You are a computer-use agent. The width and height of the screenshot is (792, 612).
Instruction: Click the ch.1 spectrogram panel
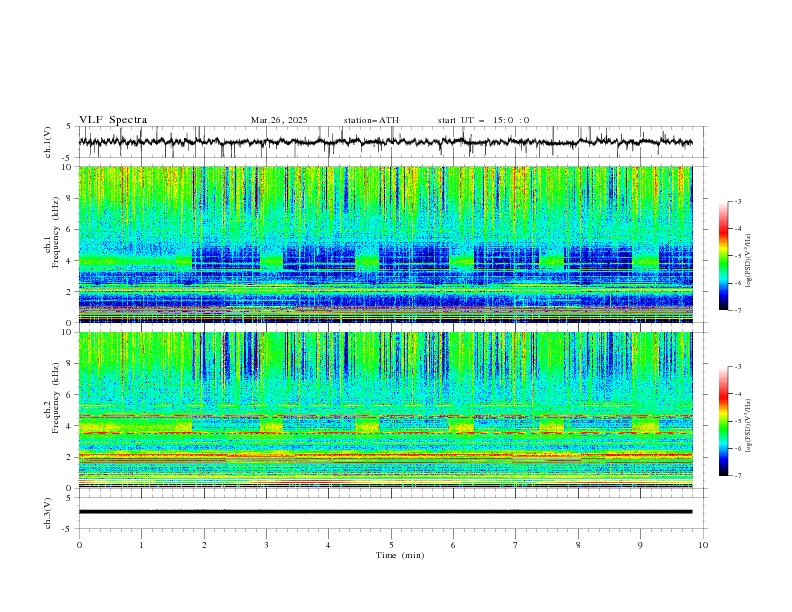pos(385,244)
